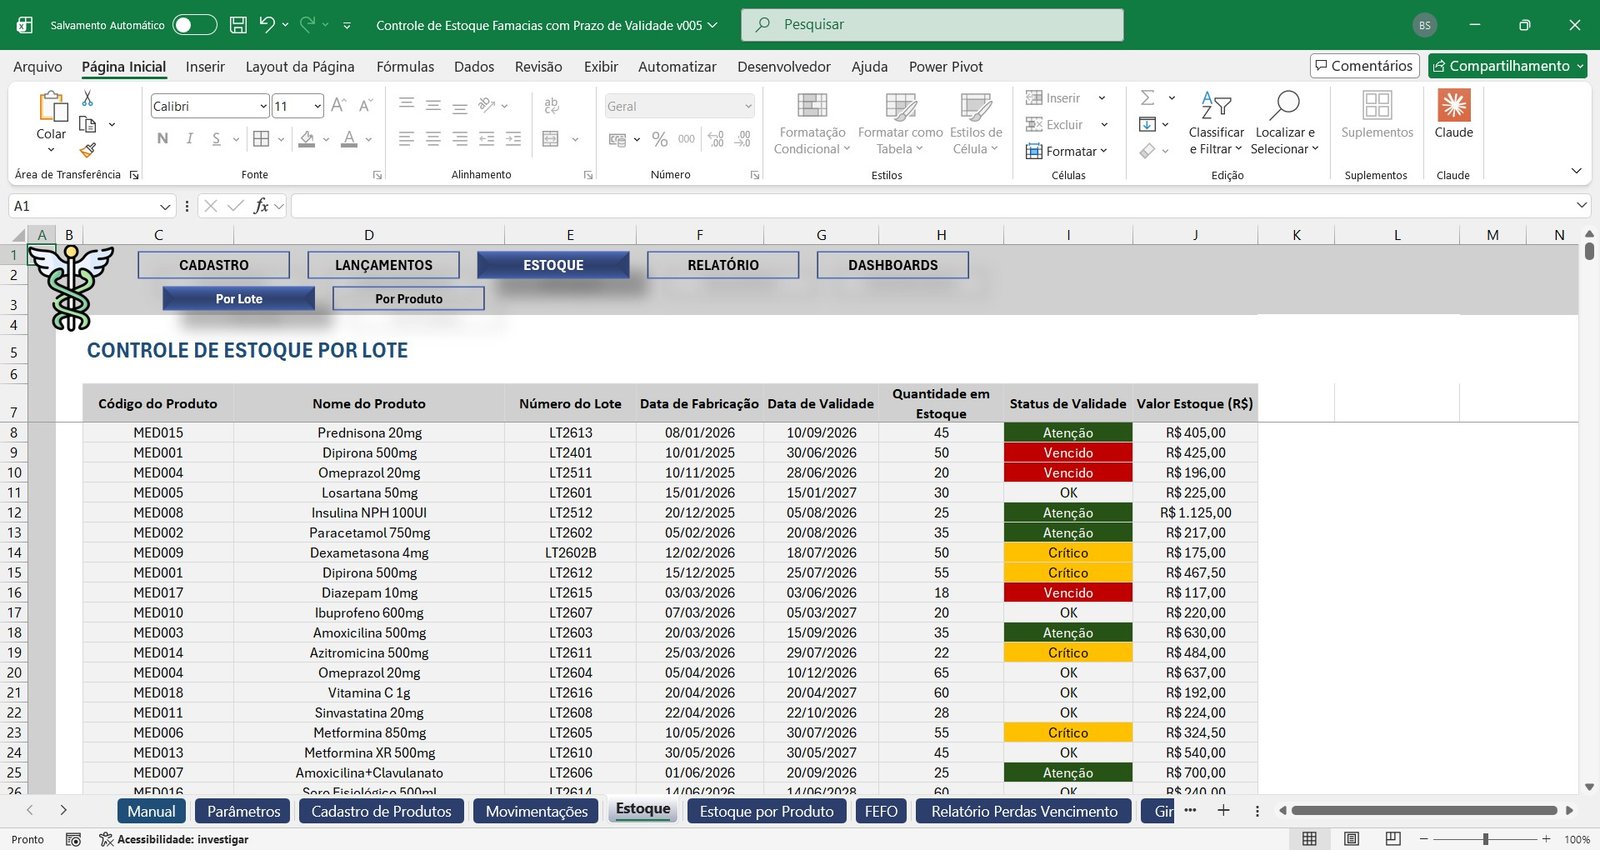
Task: Toggle center horizontal alignment
Action: pos(433,139)
